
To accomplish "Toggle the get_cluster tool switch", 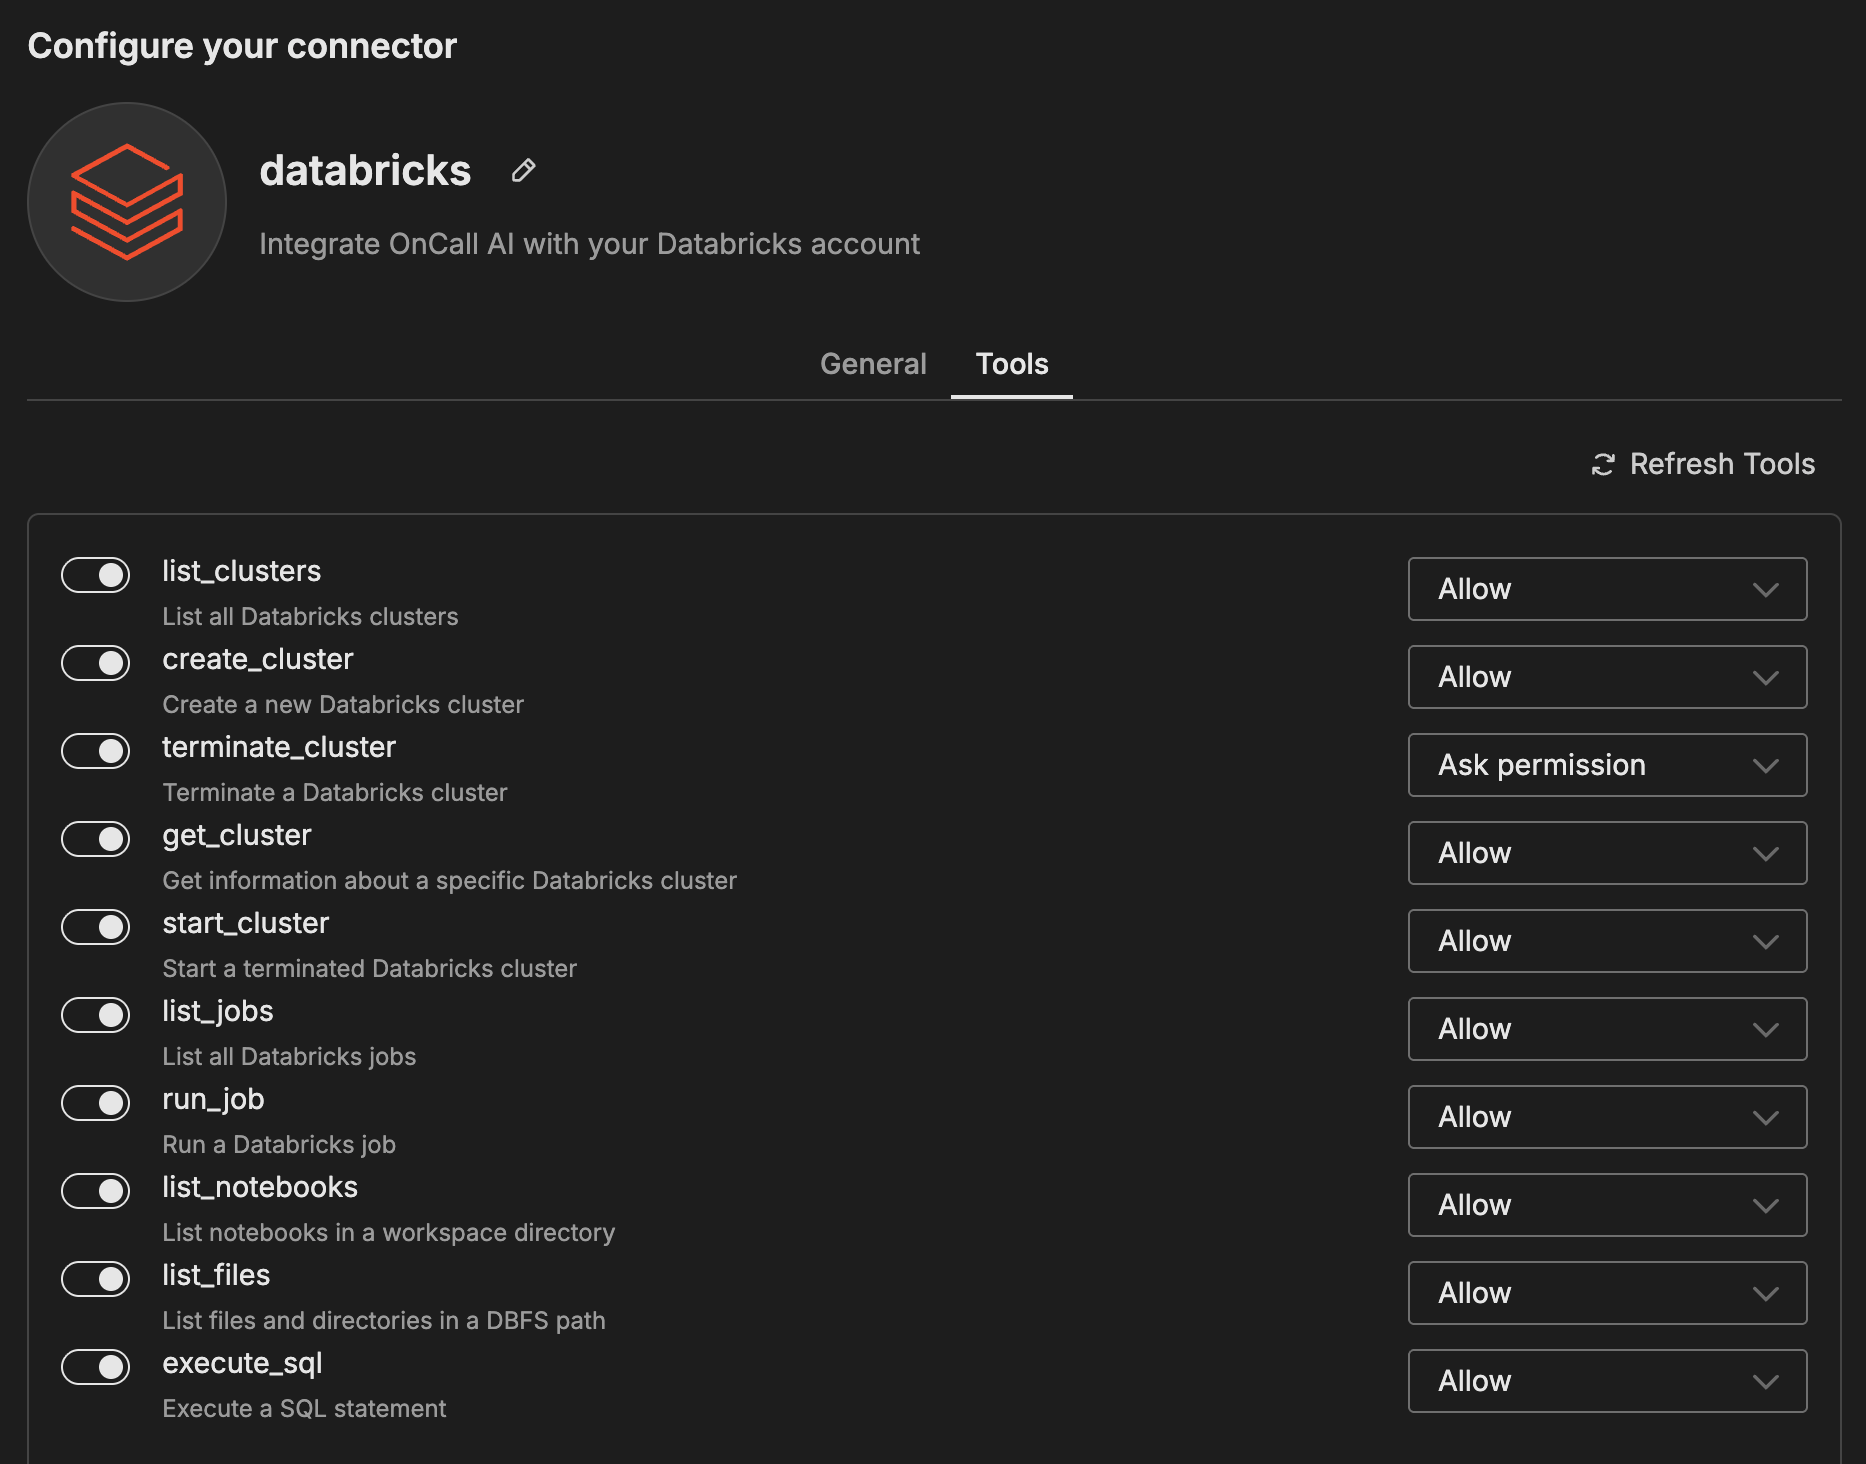I will pyautogui.click(x=96, y=839).
